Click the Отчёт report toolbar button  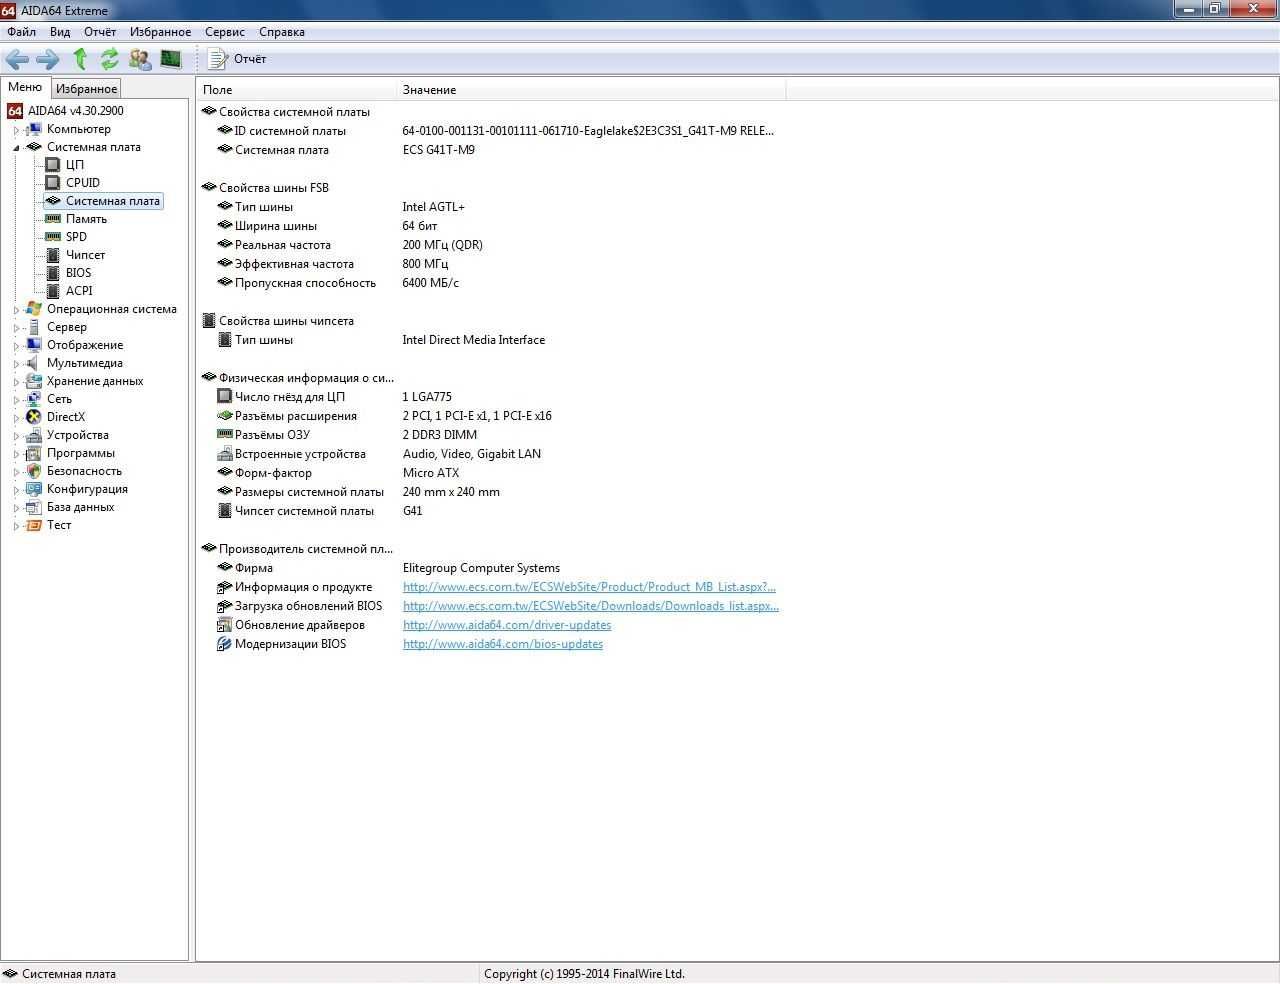(237, 59)
